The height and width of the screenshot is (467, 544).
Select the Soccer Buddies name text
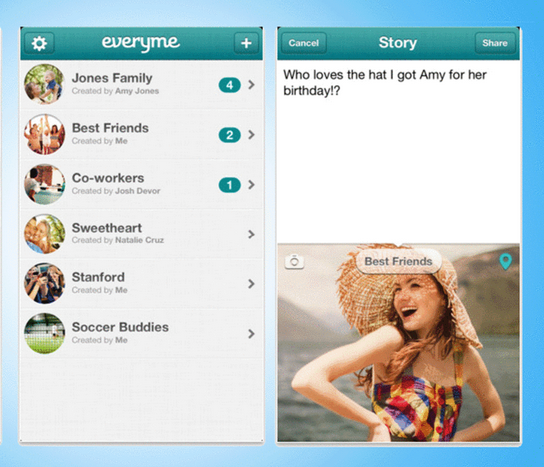coord(120,327)
